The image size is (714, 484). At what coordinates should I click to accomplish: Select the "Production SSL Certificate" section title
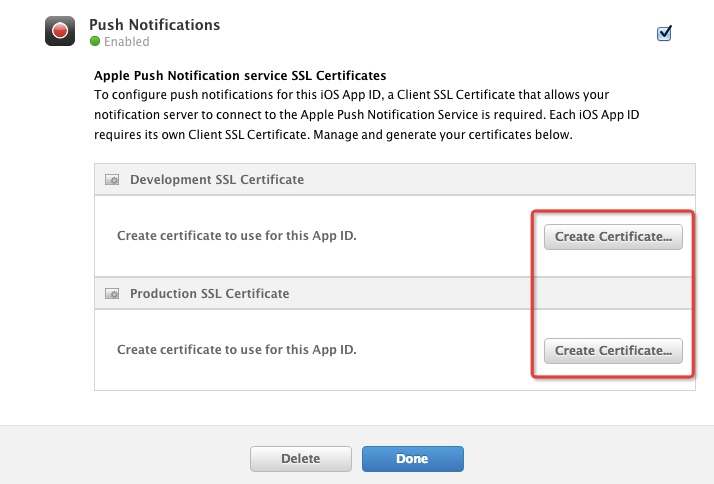click(x=209, y=294)
